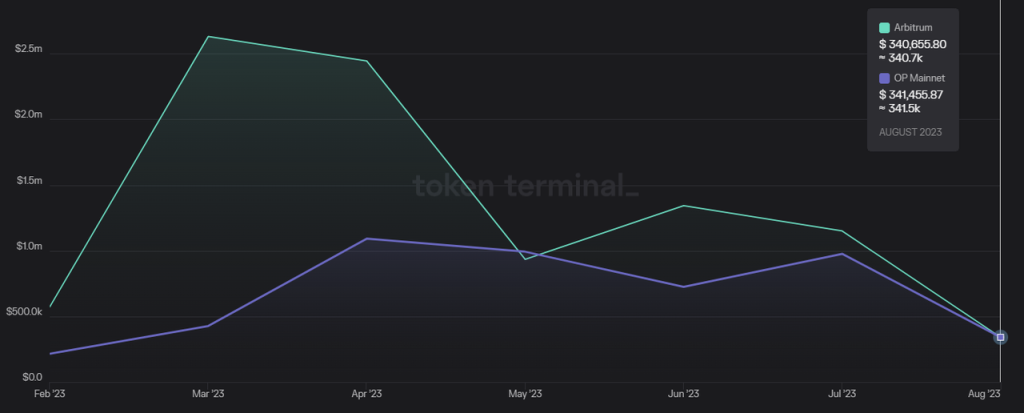Select the OP Mainnet value $ 341,455.87
This screenshot has width=1024, height=413.
911,95
